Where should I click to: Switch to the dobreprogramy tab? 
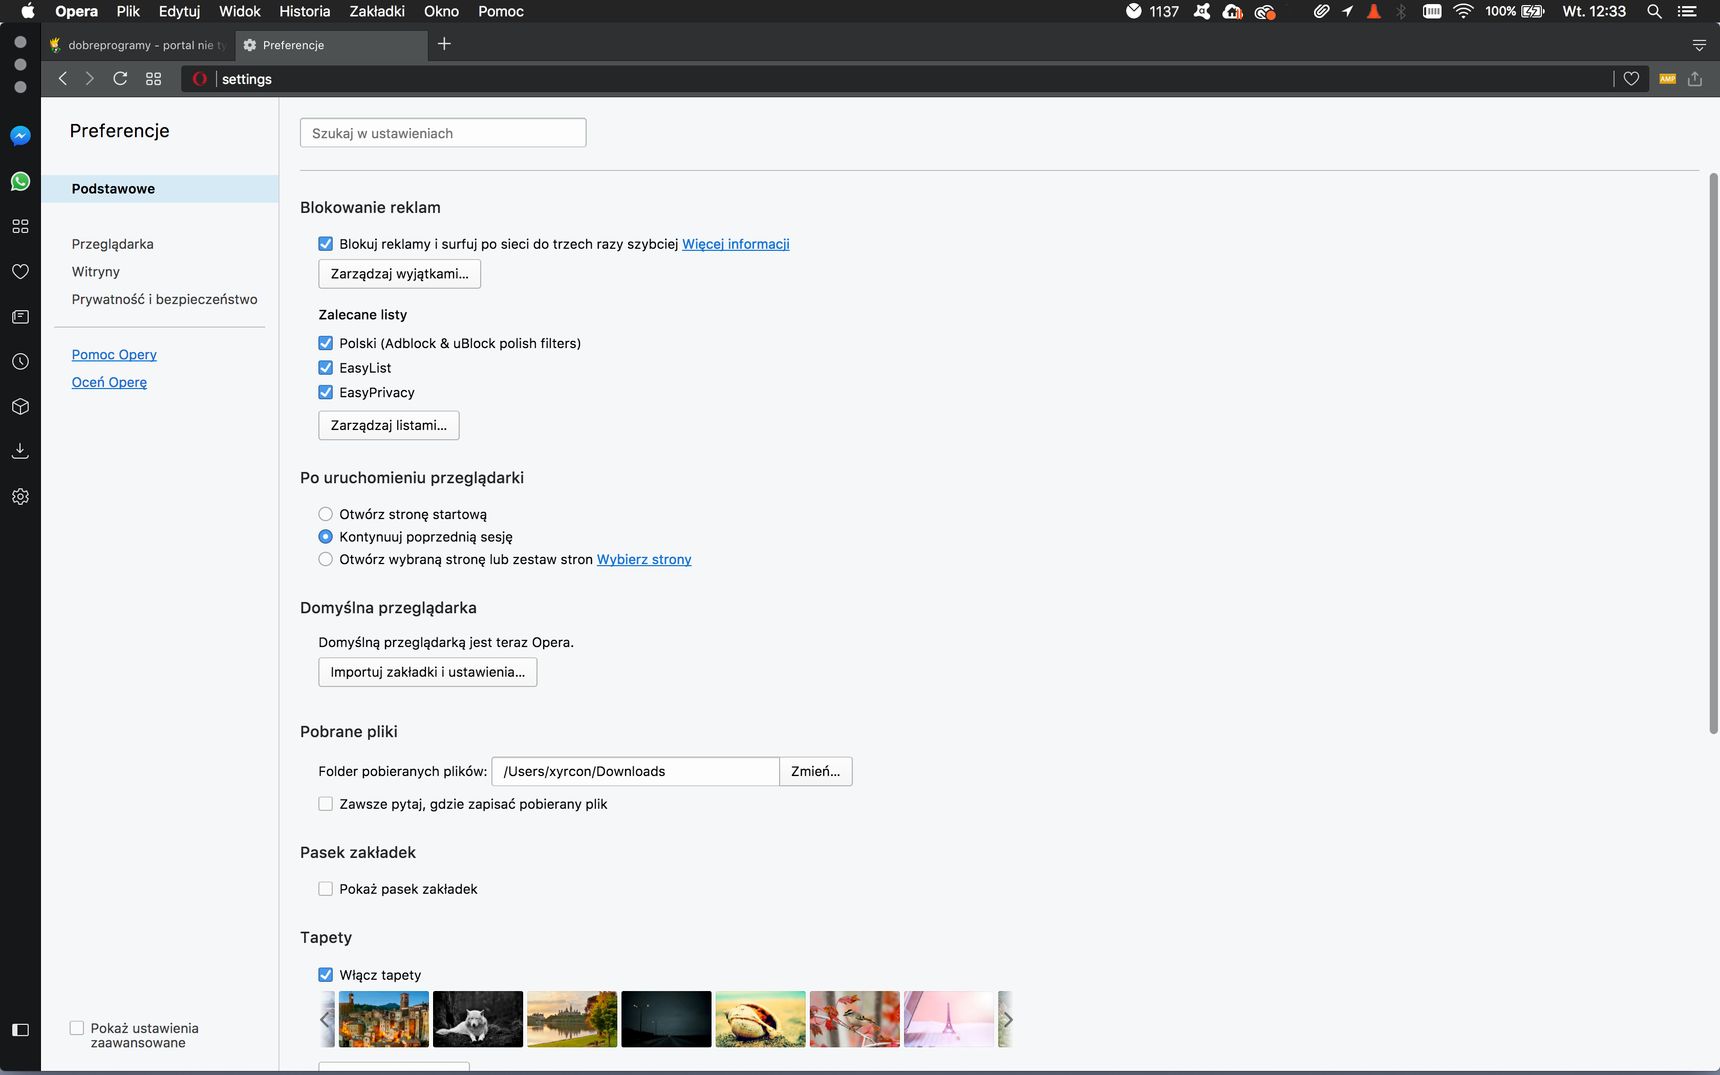pyautogui.click(x=138, y=45)
